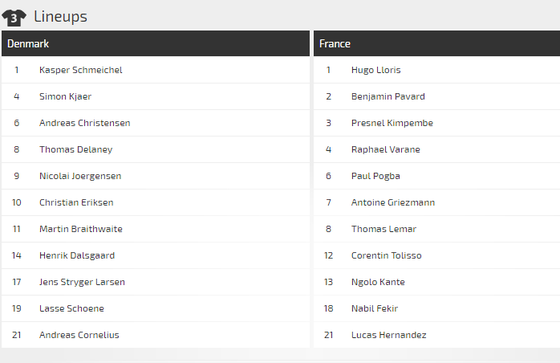The height and width of the screenshot is (363, 560).
Task: Open Nabil Fekir's player entry
Action: [374, 309]
